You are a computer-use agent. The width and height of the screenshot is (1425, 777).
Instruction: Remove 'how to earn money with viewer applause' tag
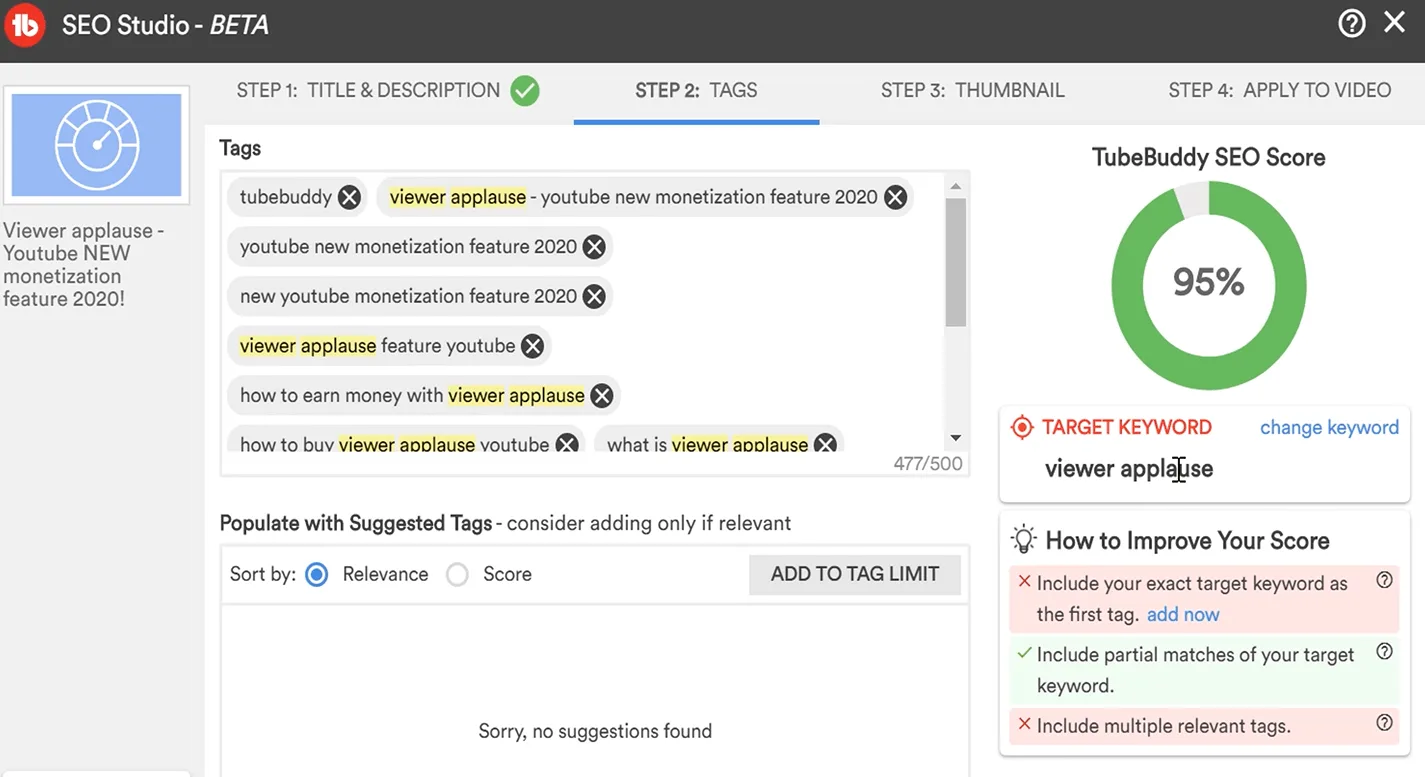coord(601,395)
